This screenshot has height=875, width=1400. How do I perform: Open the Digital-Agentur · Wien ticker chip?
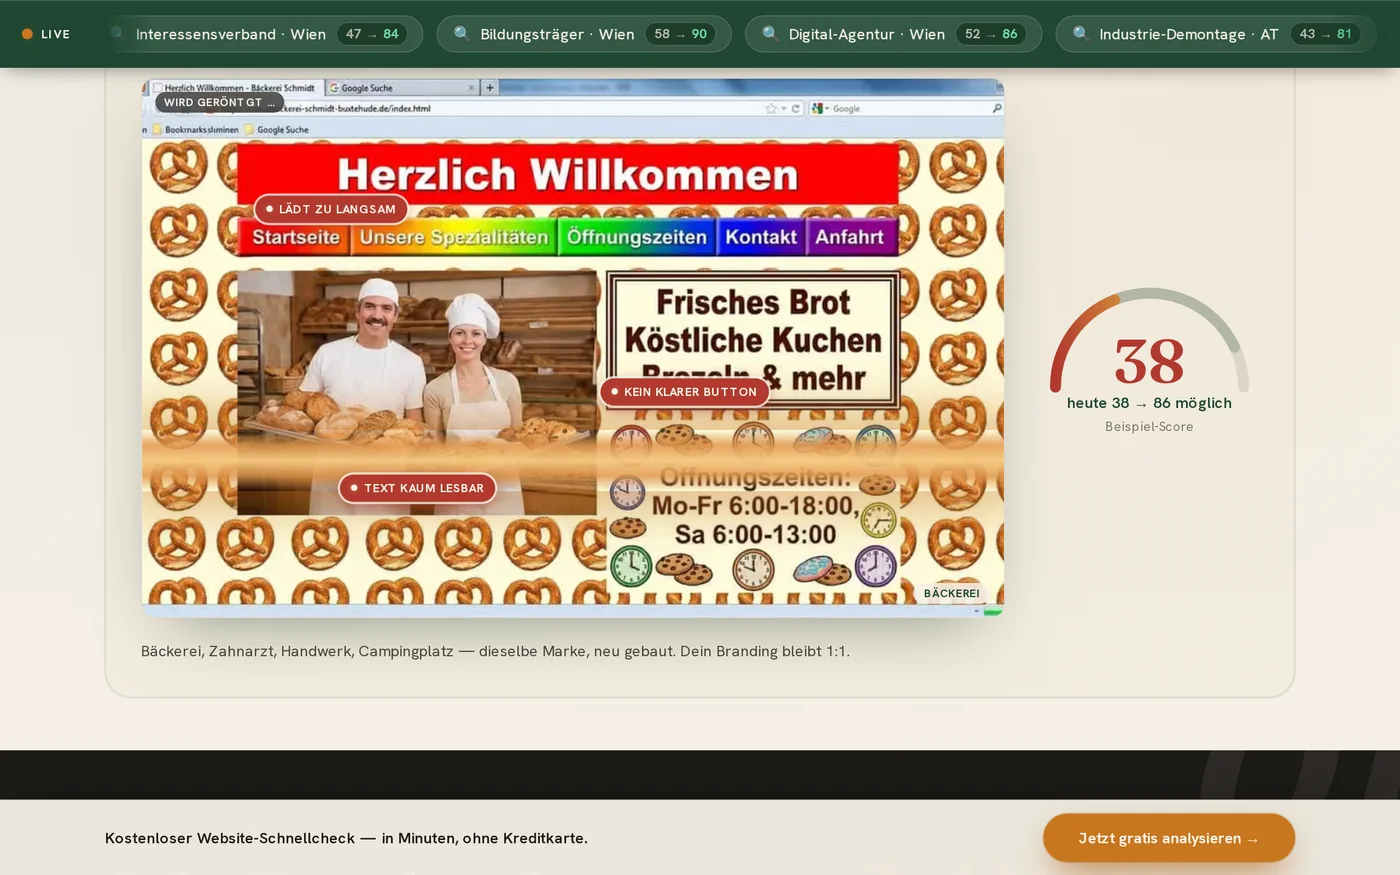[894, 34]
